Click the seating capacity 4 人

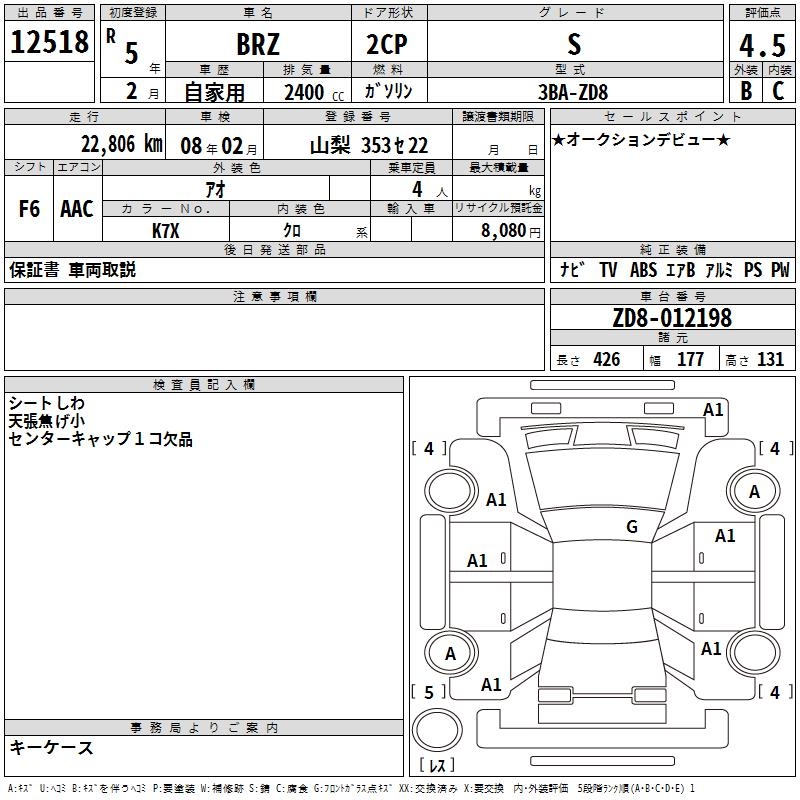430,190
